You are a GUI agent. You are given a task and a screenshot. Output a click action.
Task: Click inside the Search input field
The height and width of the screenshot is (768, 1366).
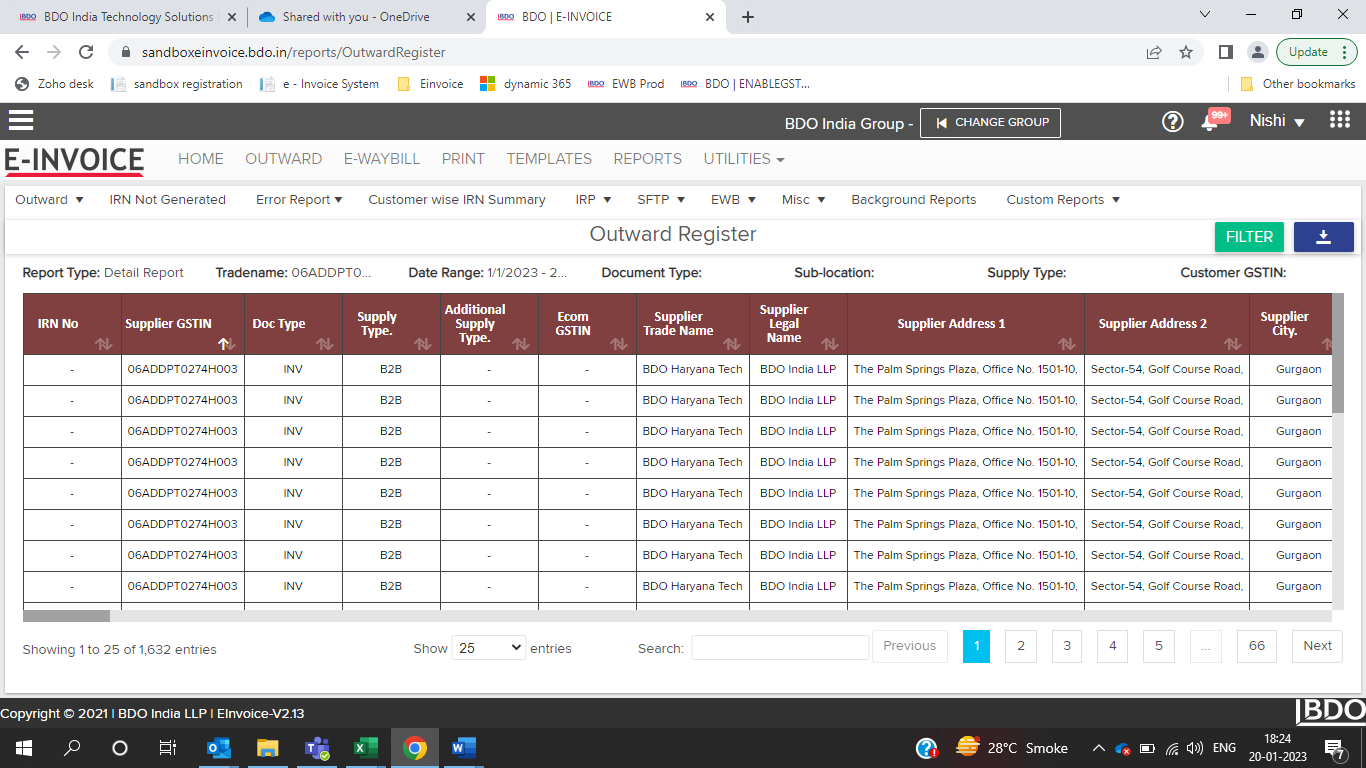tap(780, 648)
